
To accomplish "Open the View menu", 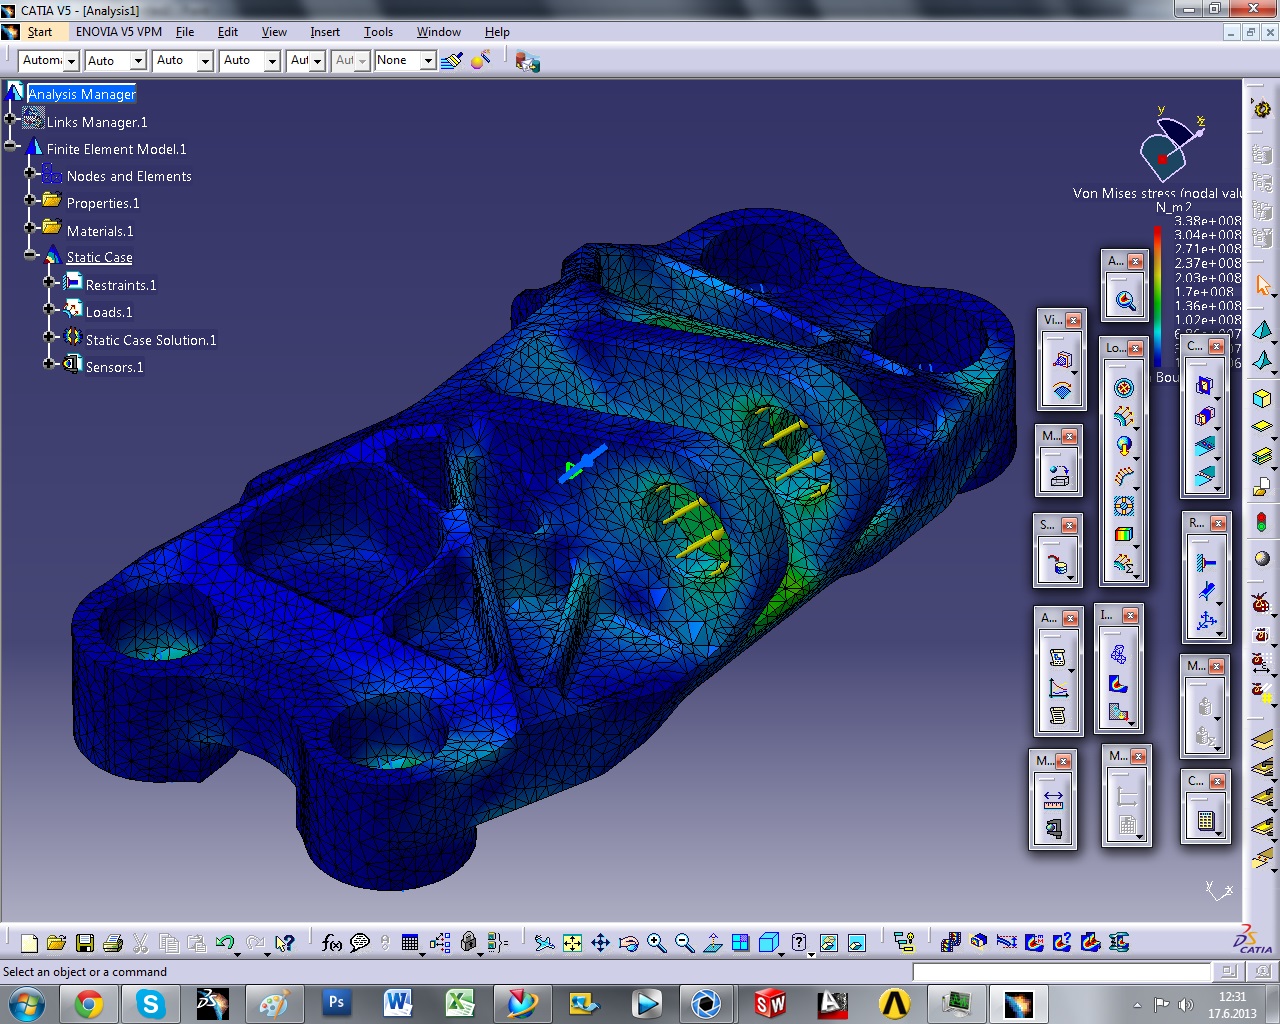I will click(274, 32).
